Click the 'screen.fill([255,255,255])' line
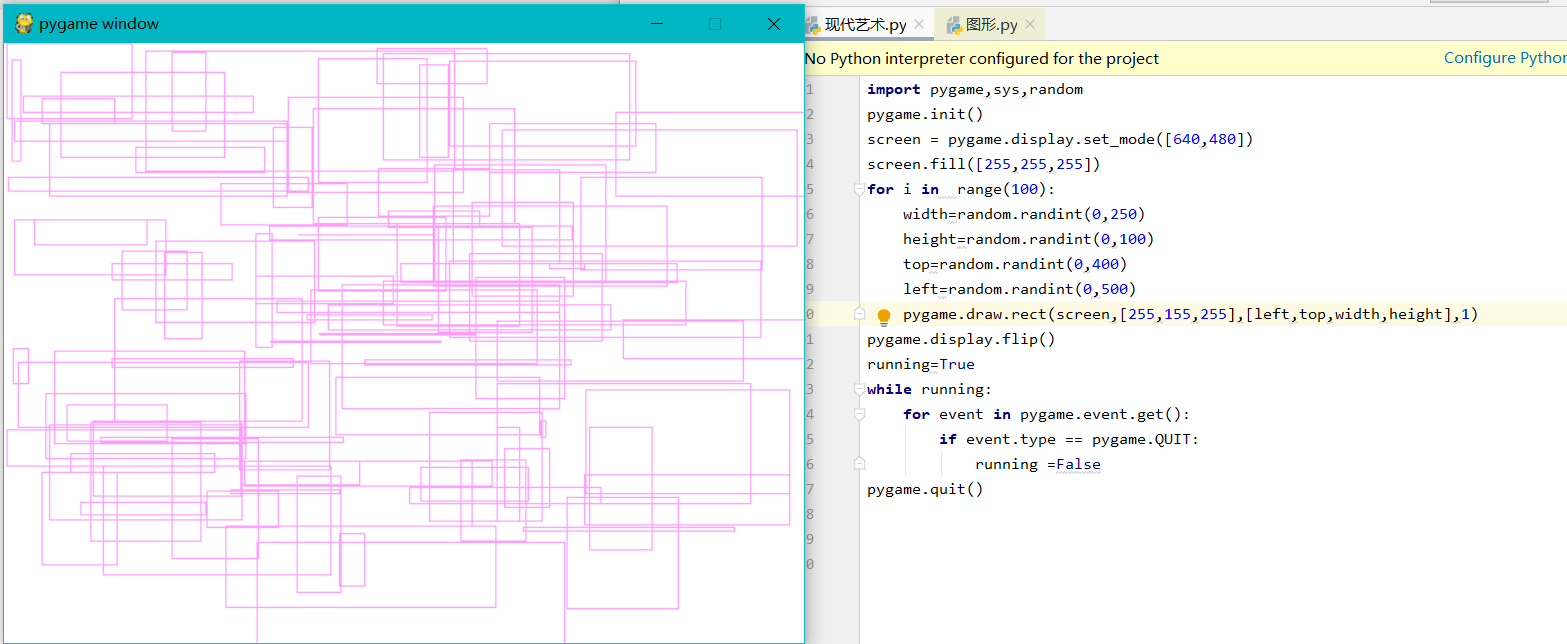Viewport: 1567px width, 644px height. click(x=984, y=164)
